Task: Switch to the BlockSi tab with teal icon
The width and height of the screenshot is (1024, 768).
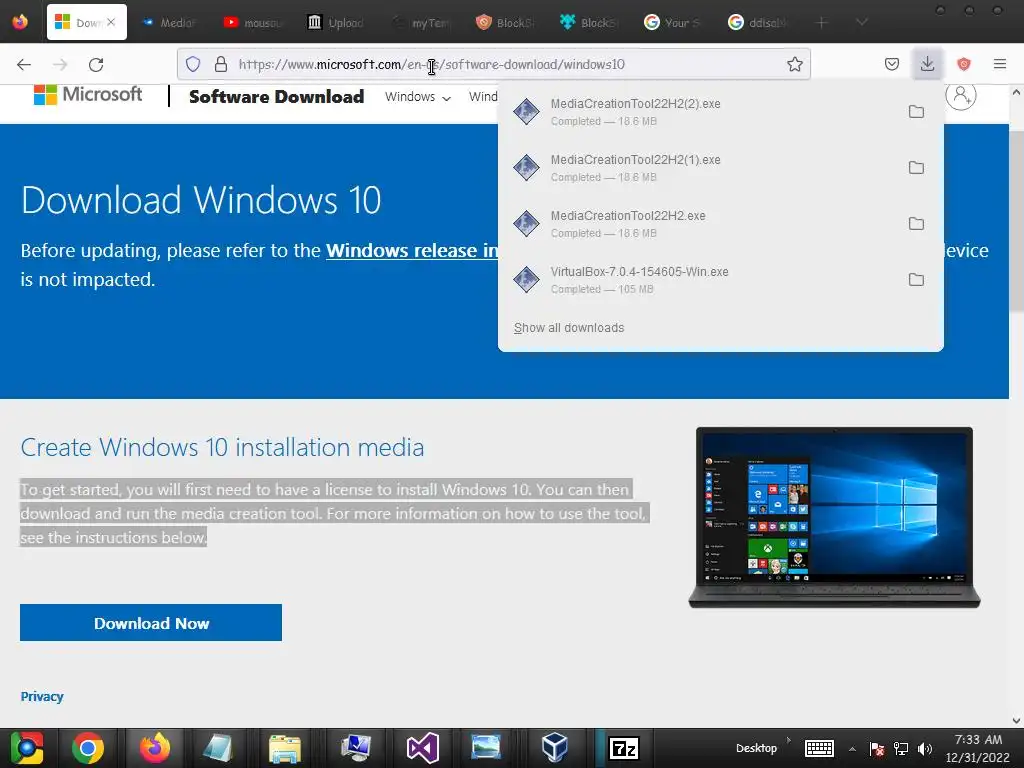Action: click(x=588, y=23)
